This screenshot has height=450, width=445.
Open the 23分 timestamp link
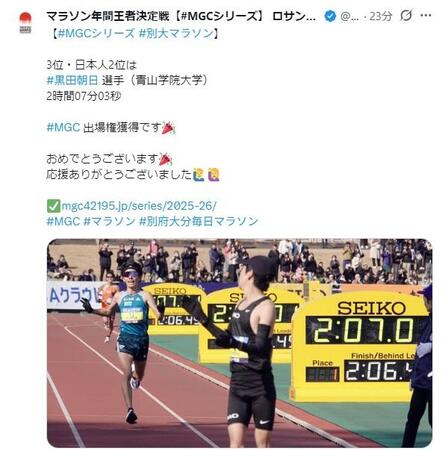point(380,16)
